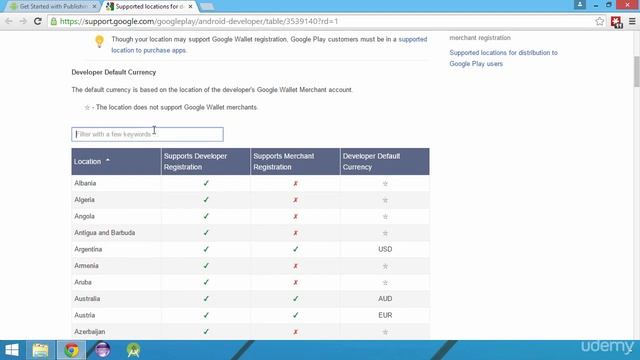Select the Austria table cell

pyautogui.click(x=116, y=316)
